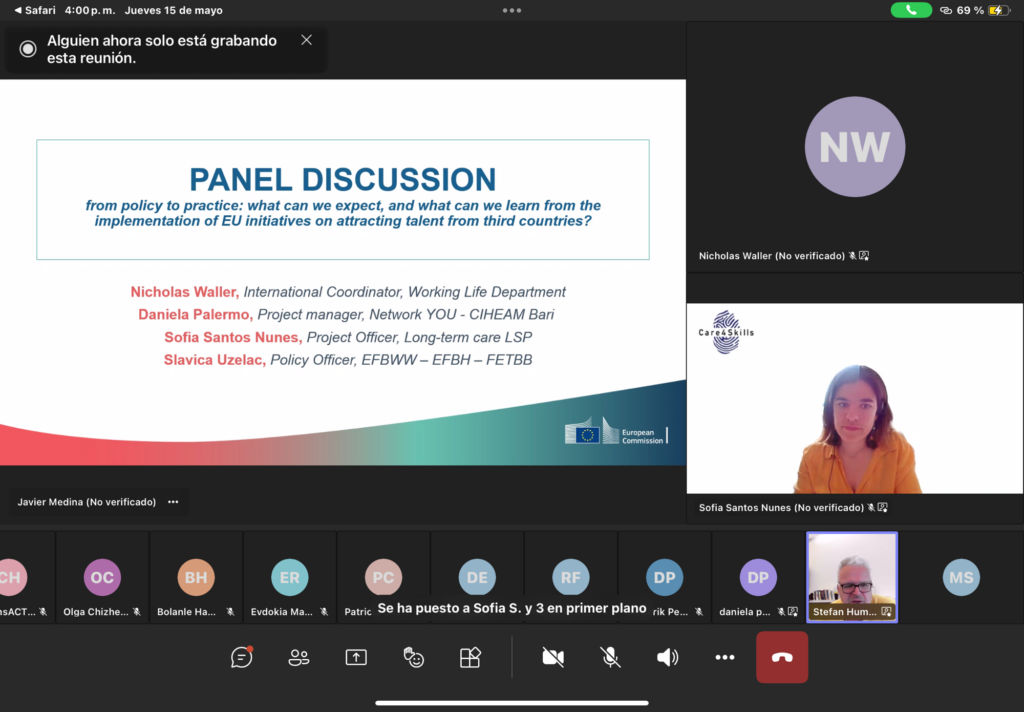Click Olga Chizhe's participant tile
Image resolution: width=1024 pixels, height=712 pixels.
click(102, 578)
